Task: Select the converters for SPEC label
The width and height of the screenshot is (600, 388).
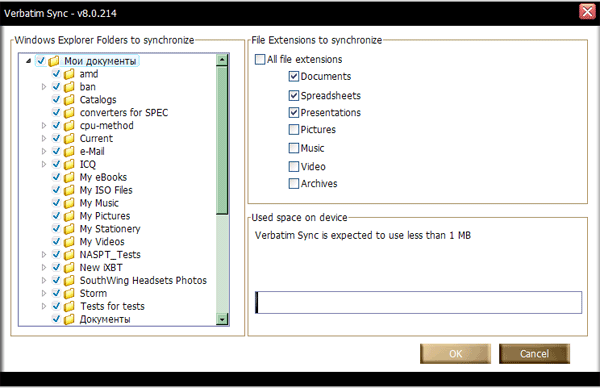Action: [x=124, y=113]
